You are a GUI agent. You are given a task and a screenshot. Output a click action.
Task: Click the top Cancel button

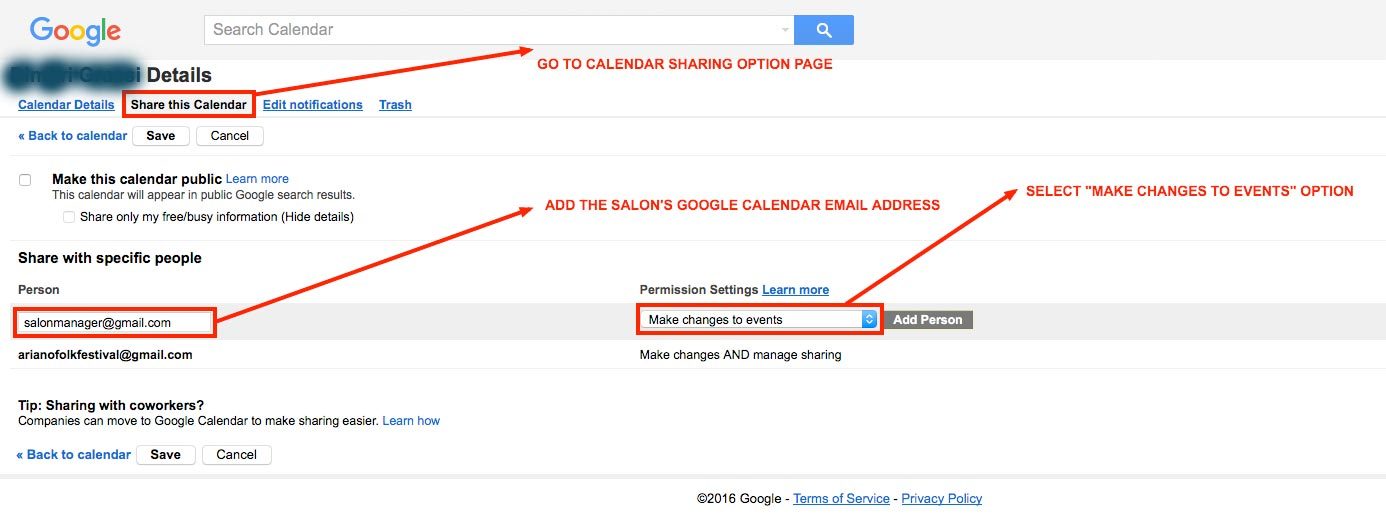(230, 136)
